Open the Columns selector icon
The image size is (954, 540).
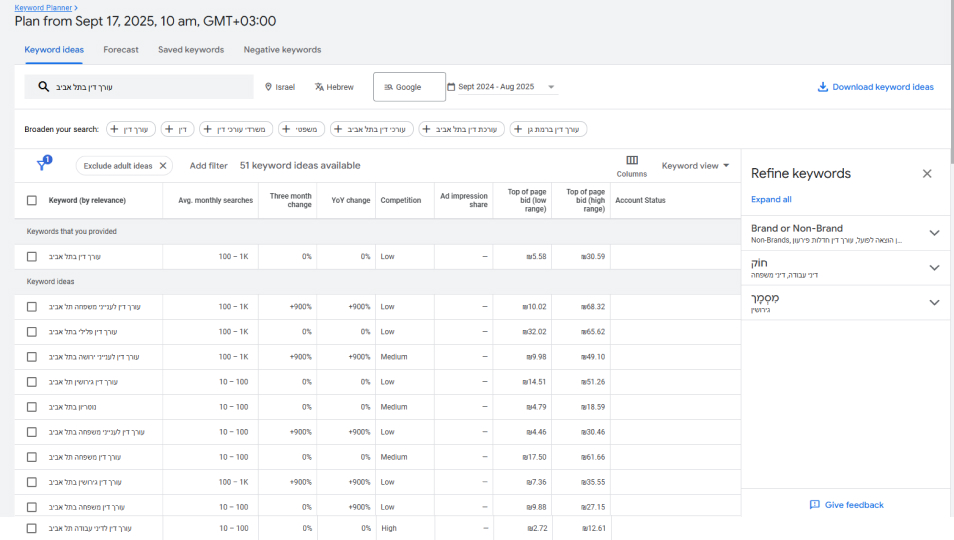click(632, 160)
